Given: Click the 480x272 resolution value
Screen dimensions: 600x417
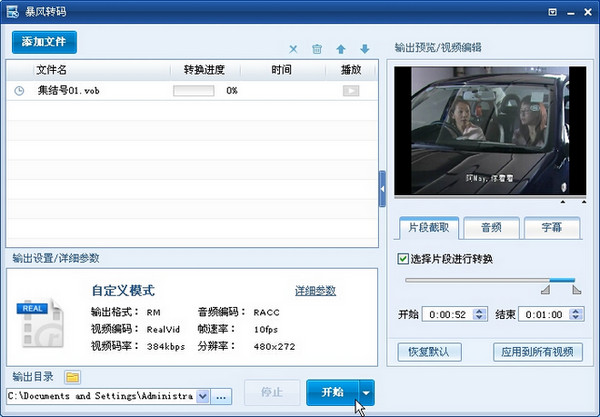Looking at the screenshot, I should 274,347.
